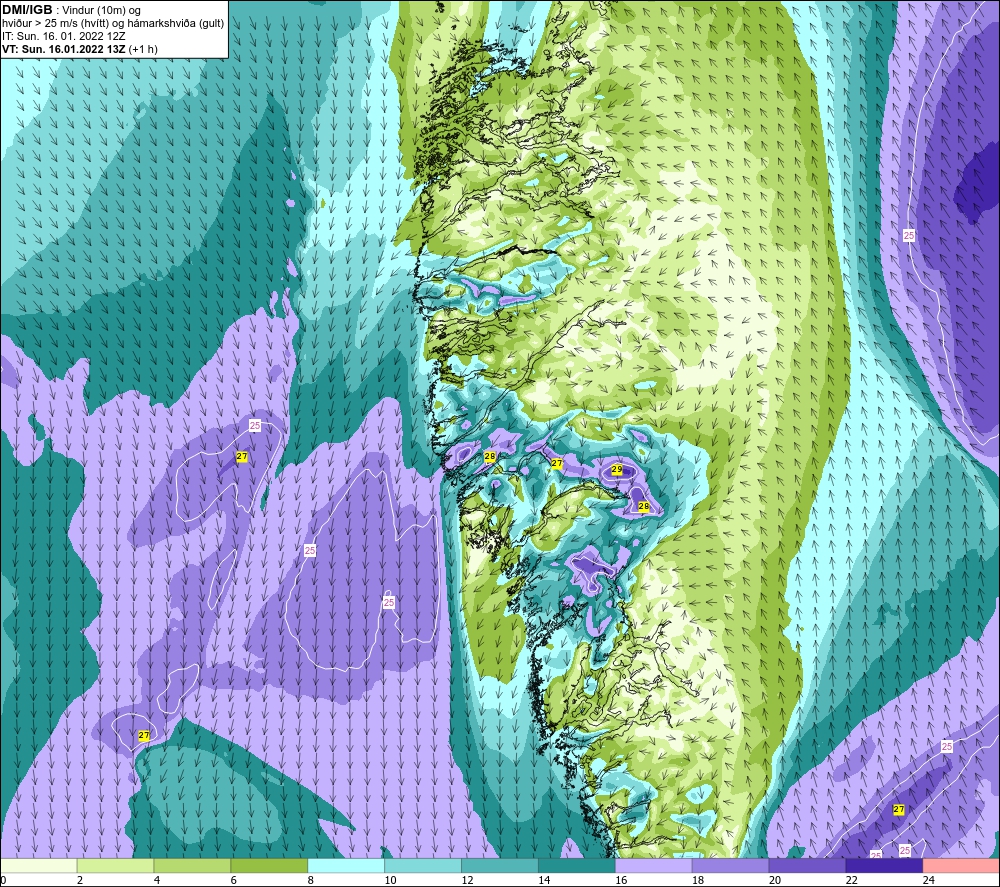This screenshot has height=887, width=1000.
Task: Click the yellow 28 label just below the 29
Action: pos(643,506)
